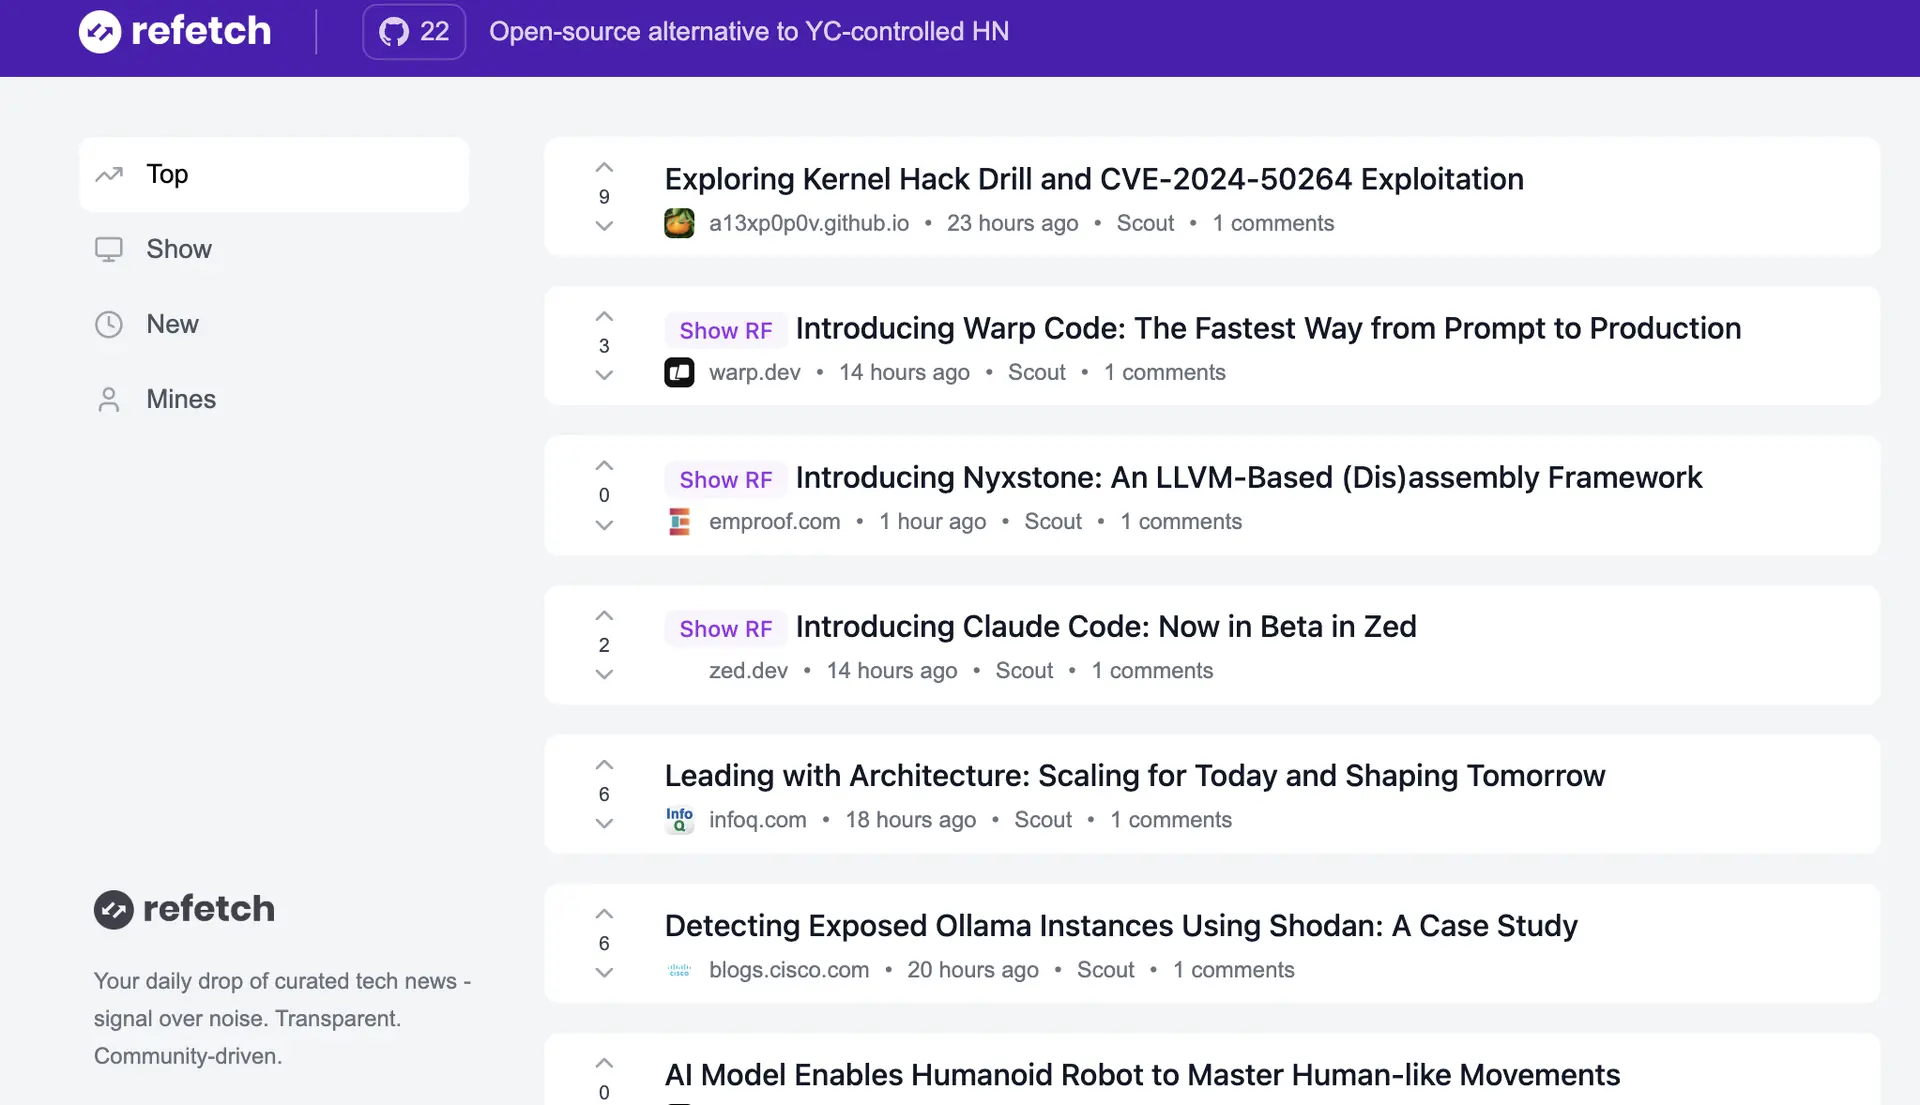This screenshot has height=1105, width=1920.
Task: Upvote the Nyxstone framework post
Action: point(604,465)
